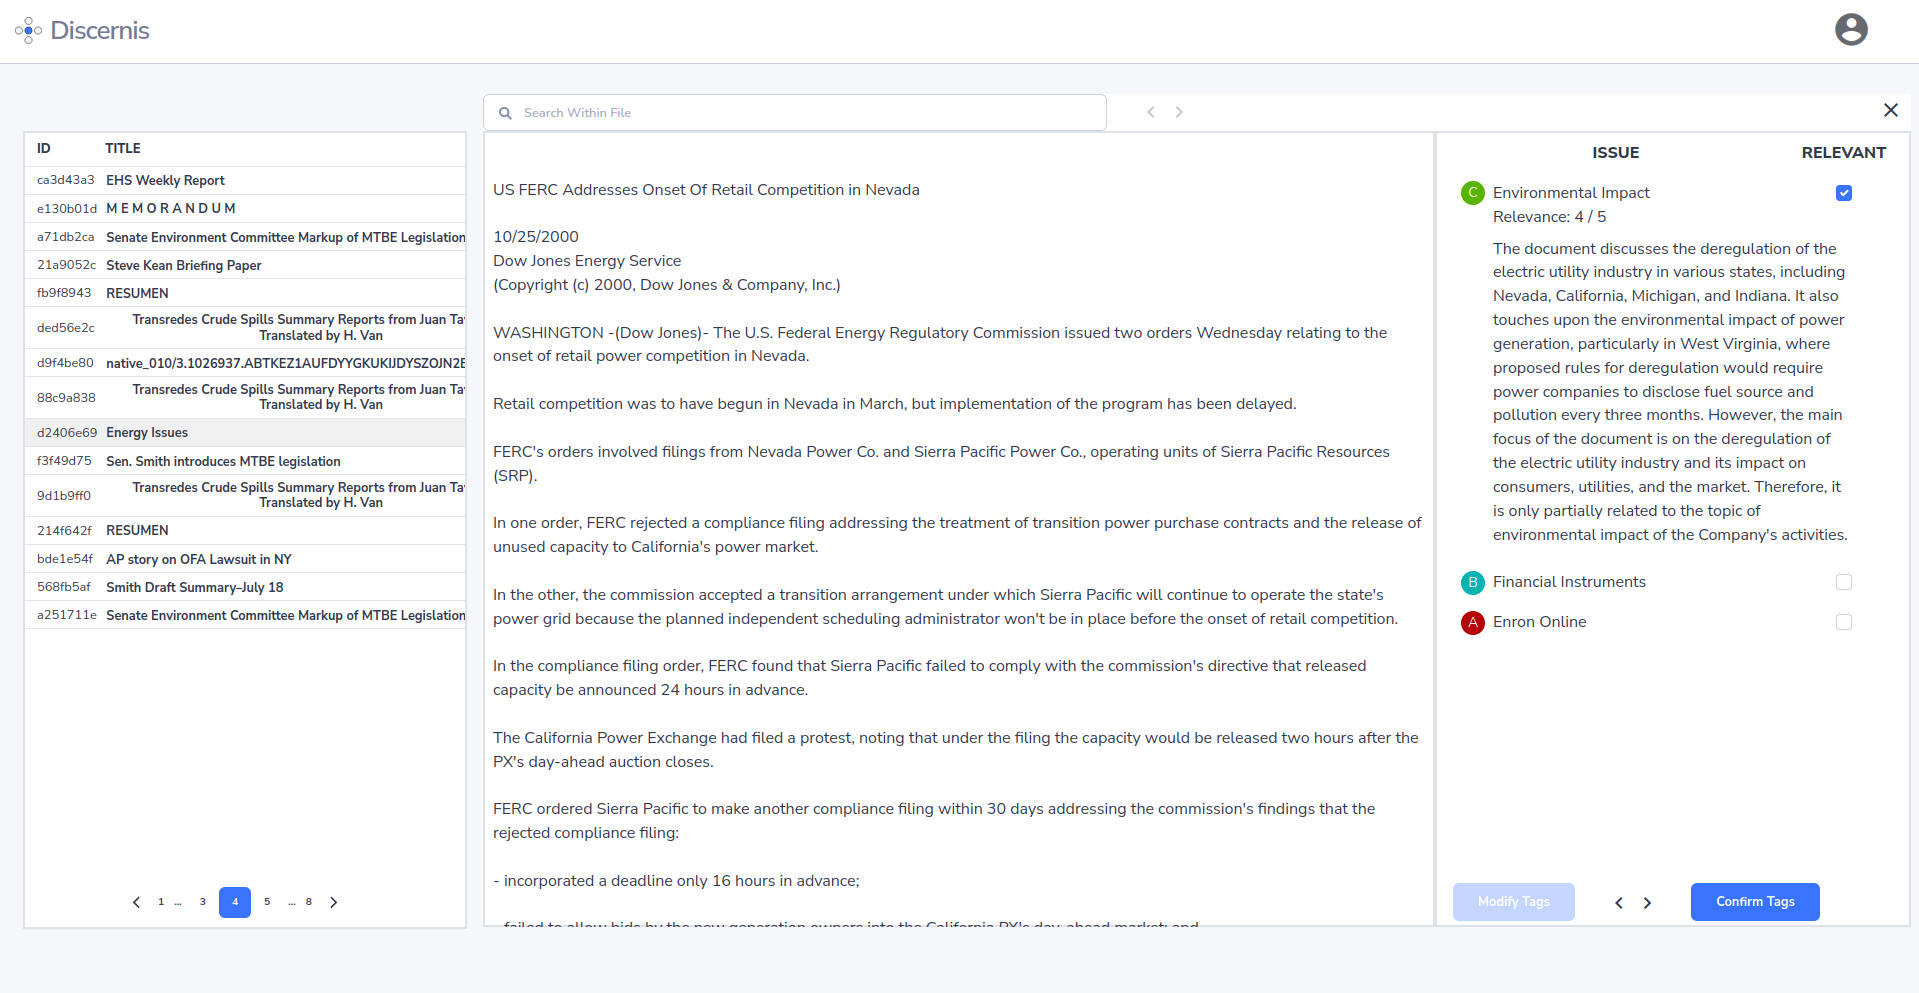Viewport: 1919px width, 993px height.
Task: Open the M E M O R A N D U M document
Action: 245,208
